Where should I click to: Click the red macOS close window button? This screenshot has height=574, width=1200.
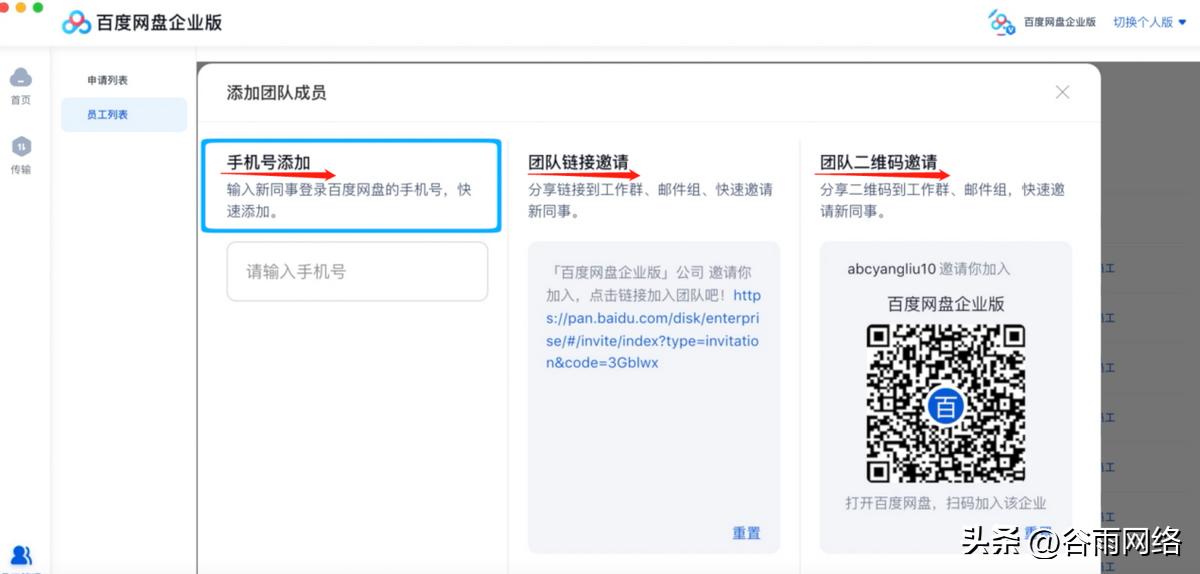[4, 7]
